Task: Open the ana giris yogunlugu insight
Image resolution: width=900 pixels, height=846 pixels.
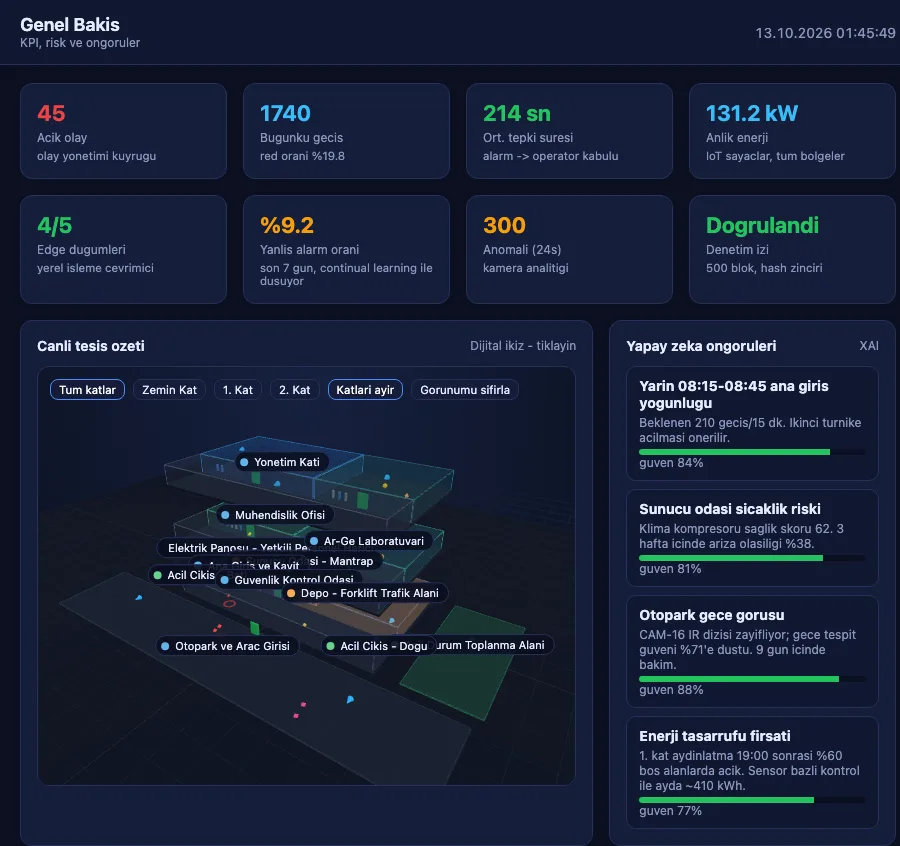Action: click(x=752, y=424)
